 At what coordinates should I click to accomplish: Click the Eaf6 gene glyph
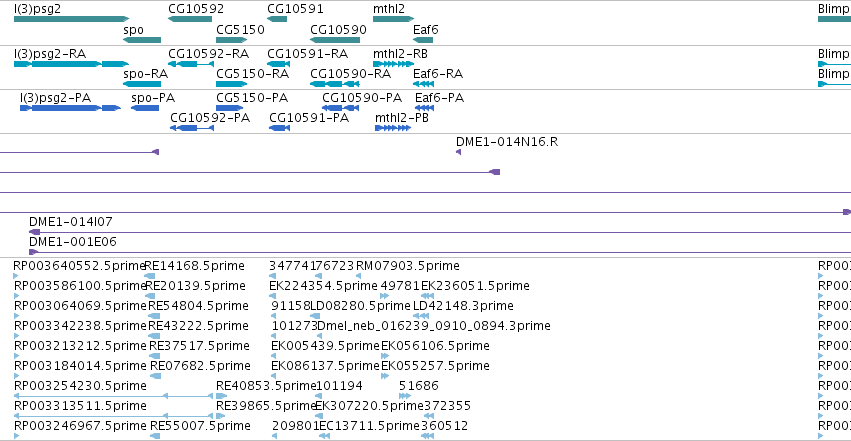[x=423, y=40]
